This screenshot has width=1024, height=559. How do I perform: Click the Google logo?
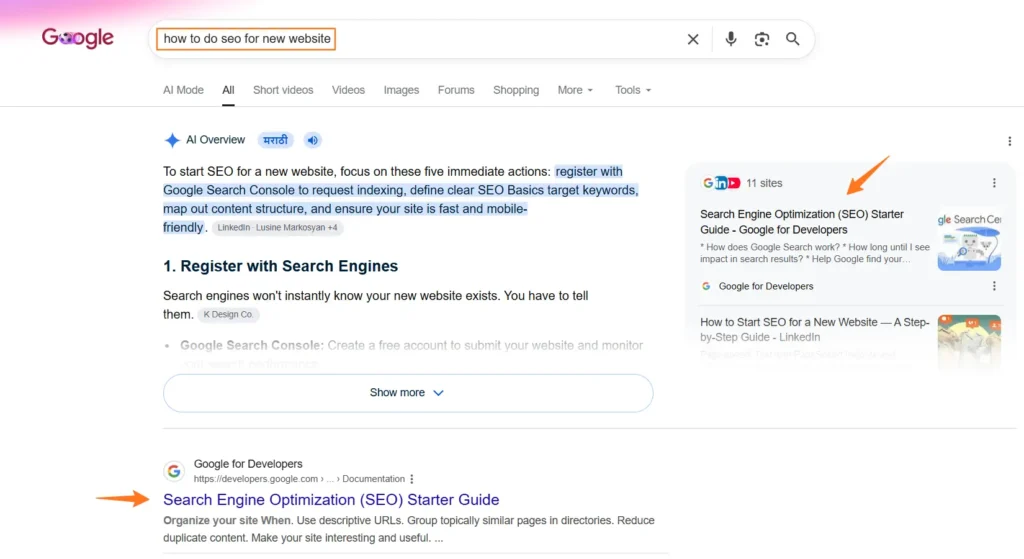(78, 38)
